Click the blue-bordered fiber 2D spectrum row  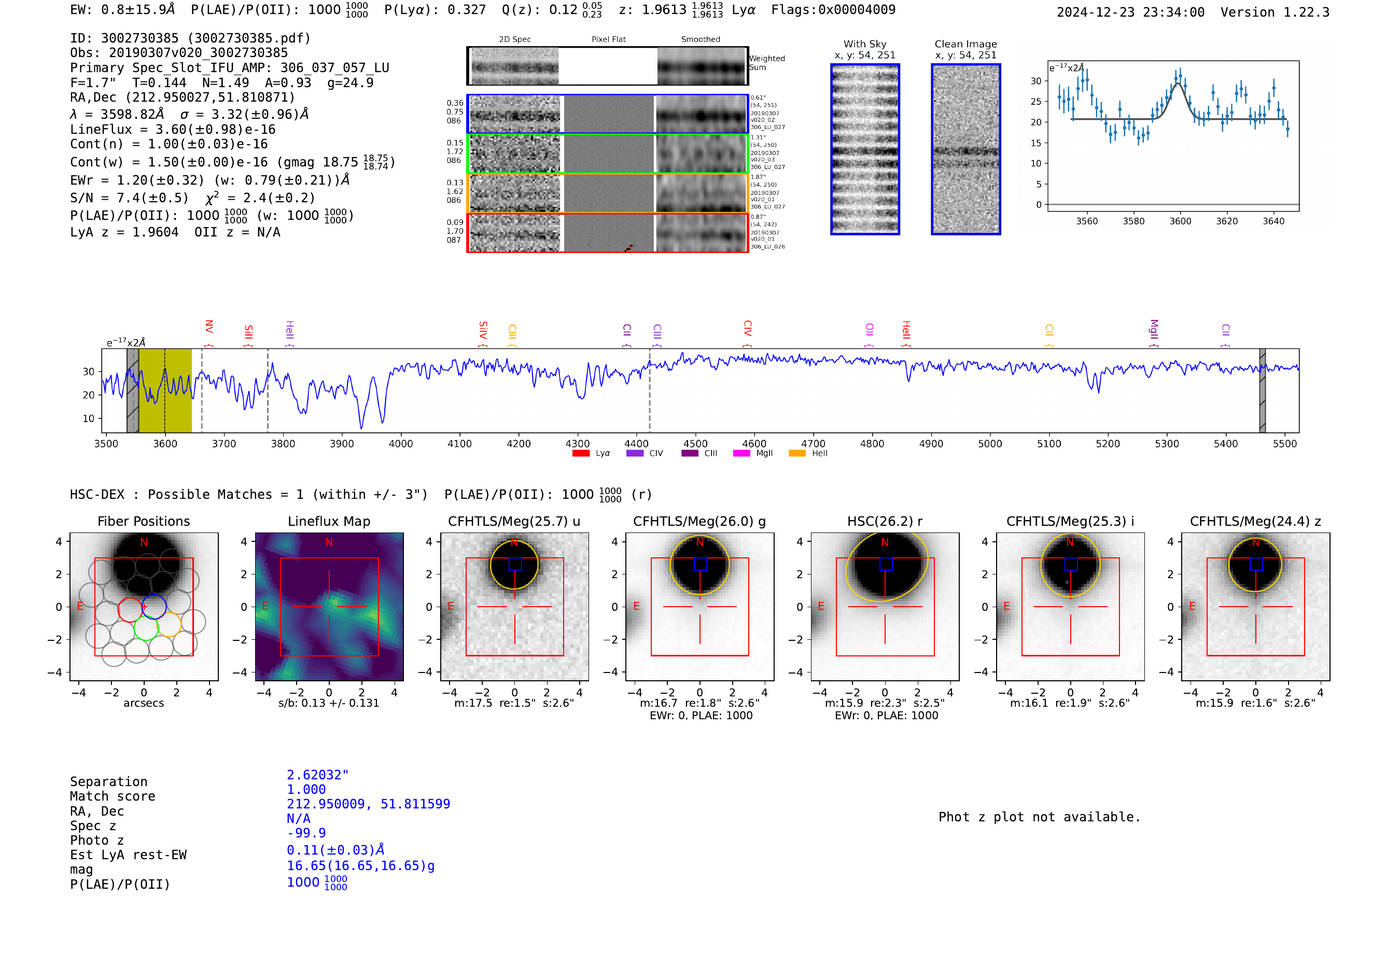coord(608,114)
